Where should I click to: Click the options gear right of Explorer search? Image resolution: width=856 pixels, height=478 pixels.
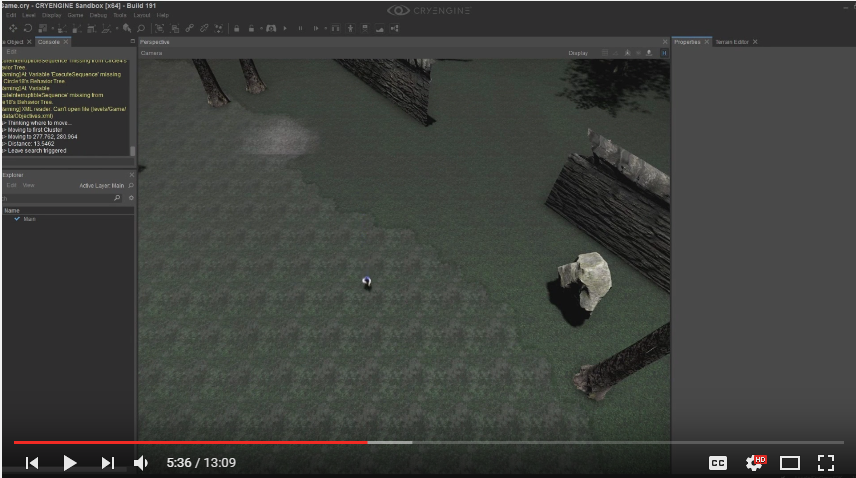(131, 198)
